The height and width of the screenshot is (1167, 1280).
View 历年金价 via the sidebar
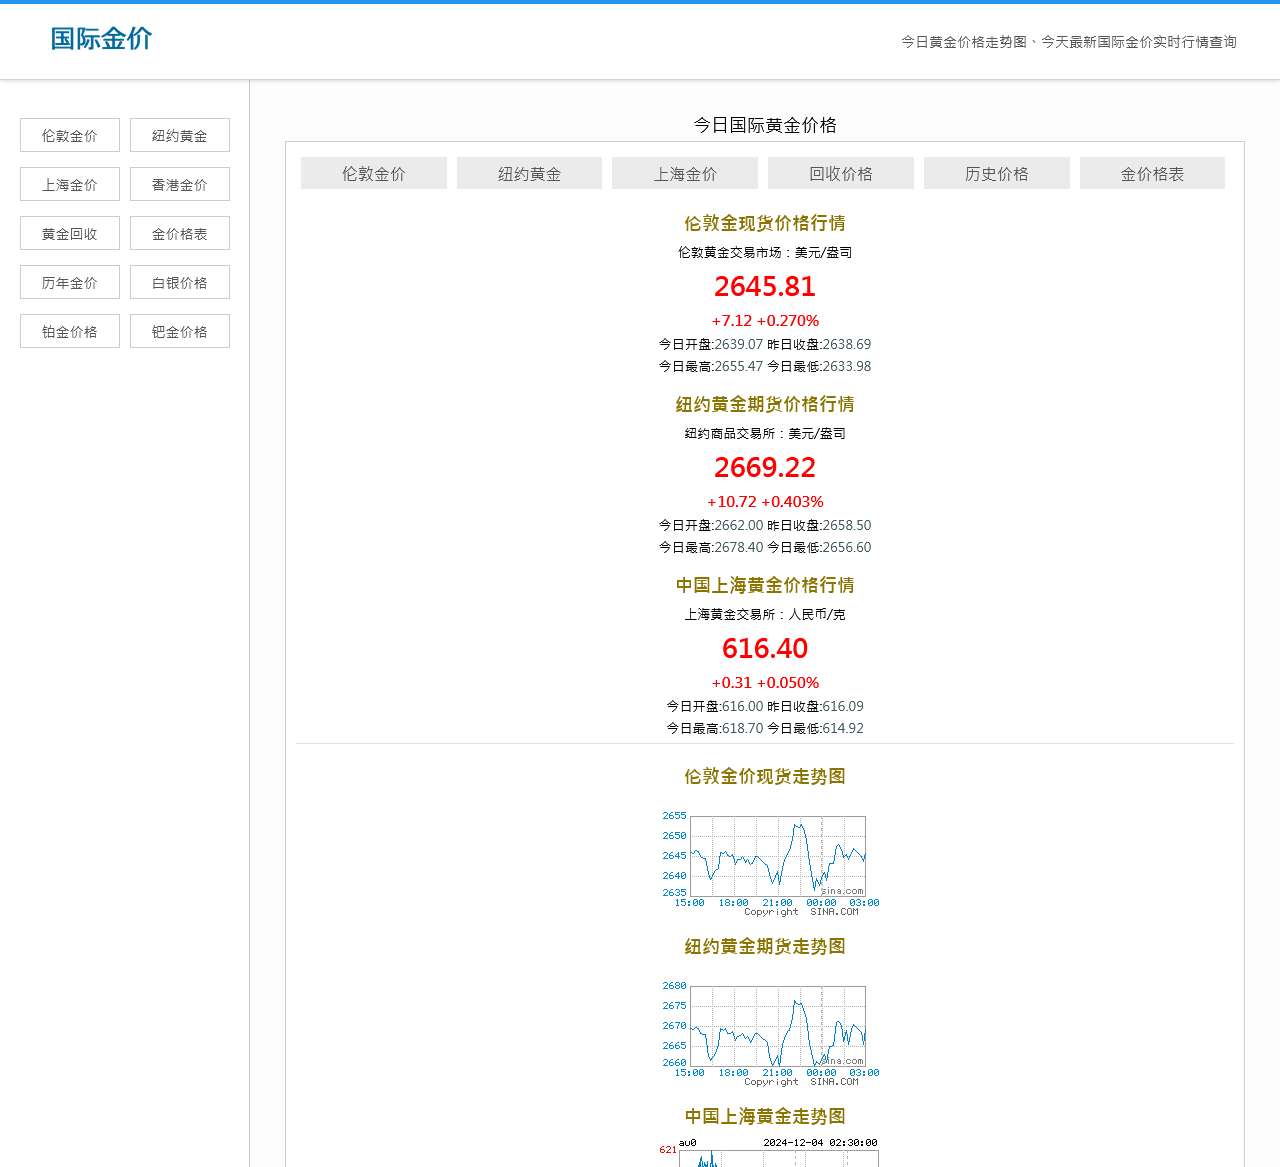(x=69, y=281)
